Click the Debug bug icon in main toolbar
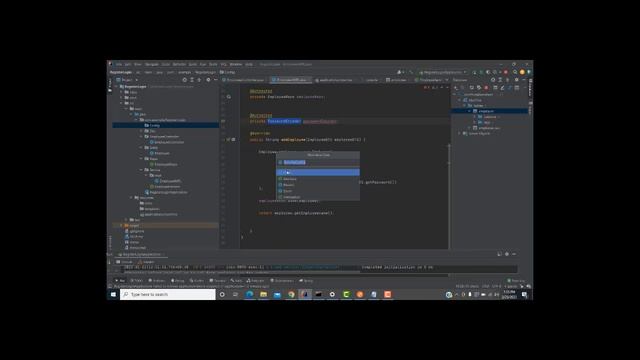640x360 pixels. pos(481,72)
